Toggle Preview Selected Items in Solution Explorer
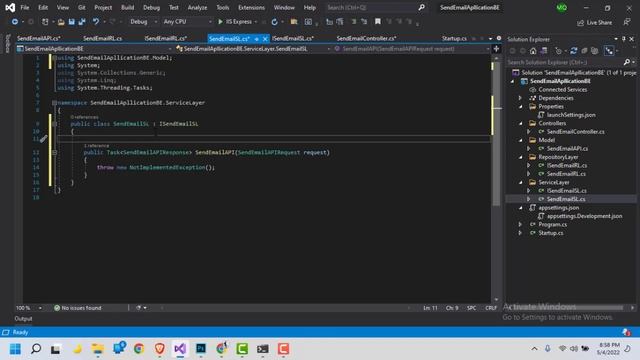640x360 pixels. click(x=609, y=51)
